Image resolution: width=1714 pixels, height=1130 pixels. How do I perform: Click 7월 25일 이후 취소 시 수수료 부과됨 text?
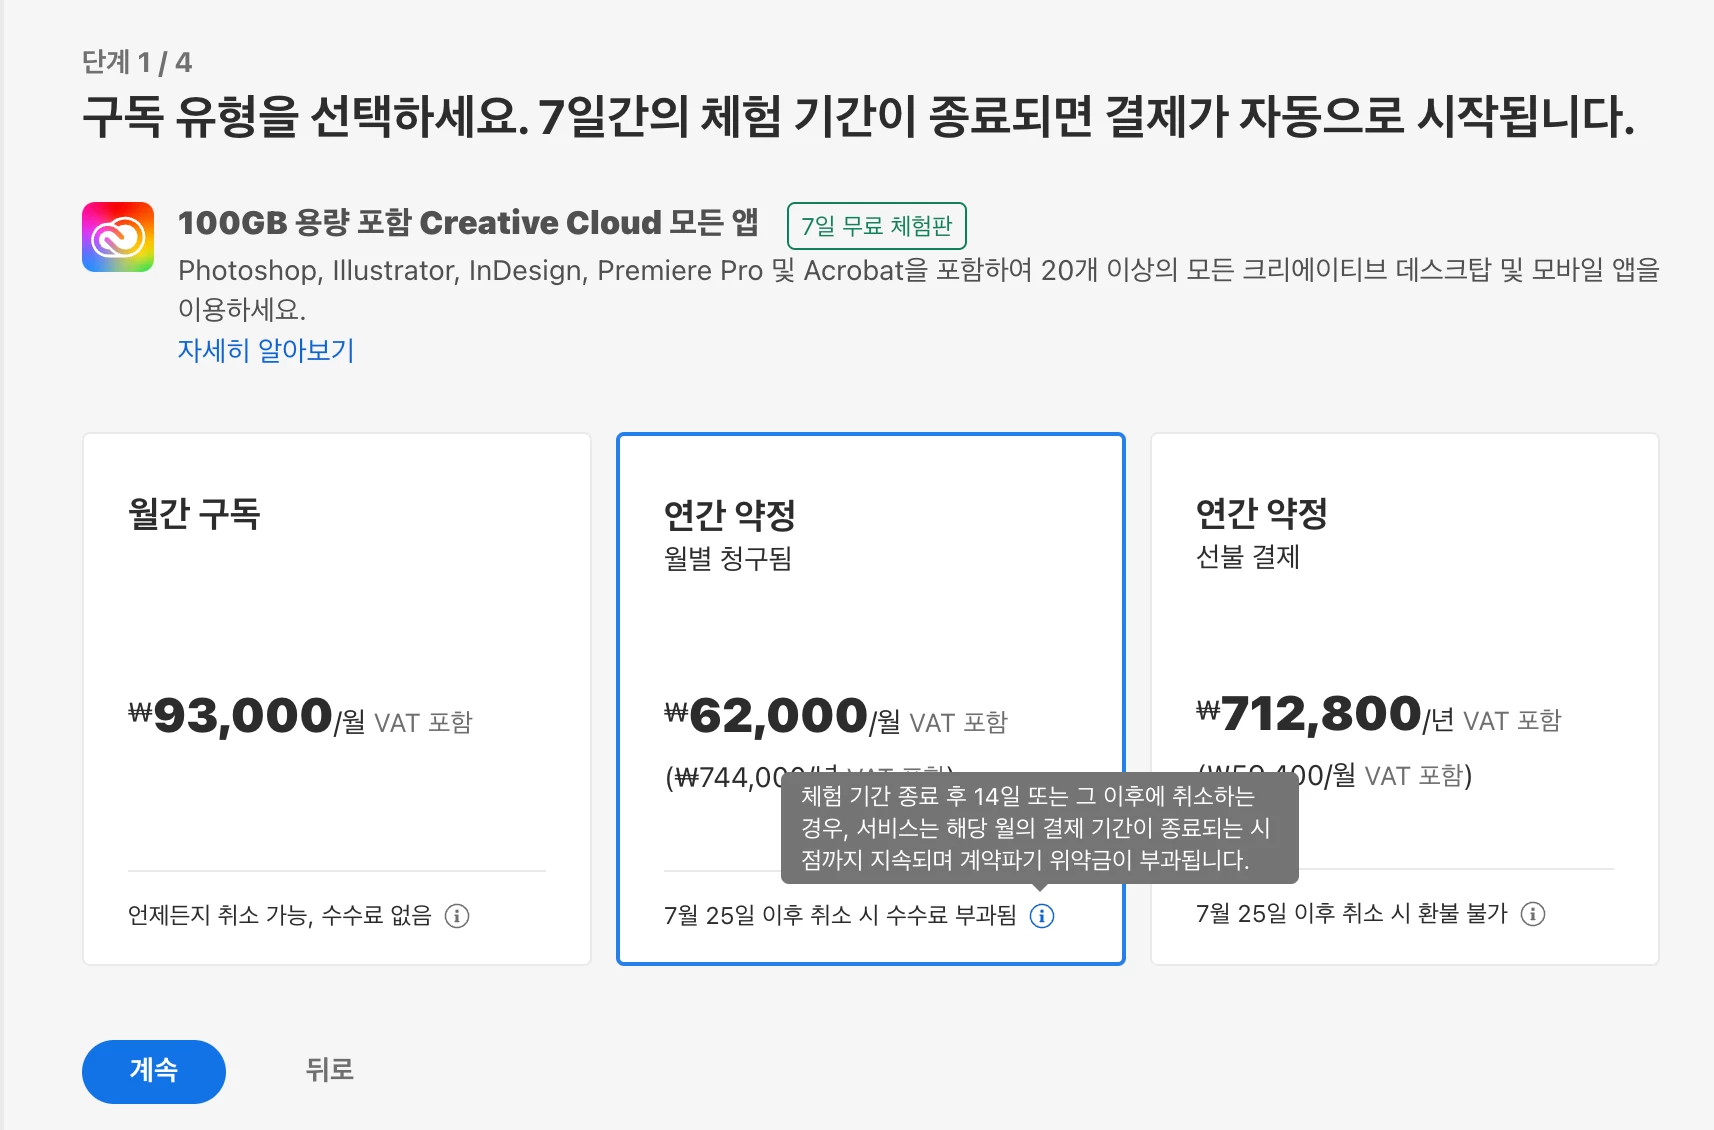point(840,915)
